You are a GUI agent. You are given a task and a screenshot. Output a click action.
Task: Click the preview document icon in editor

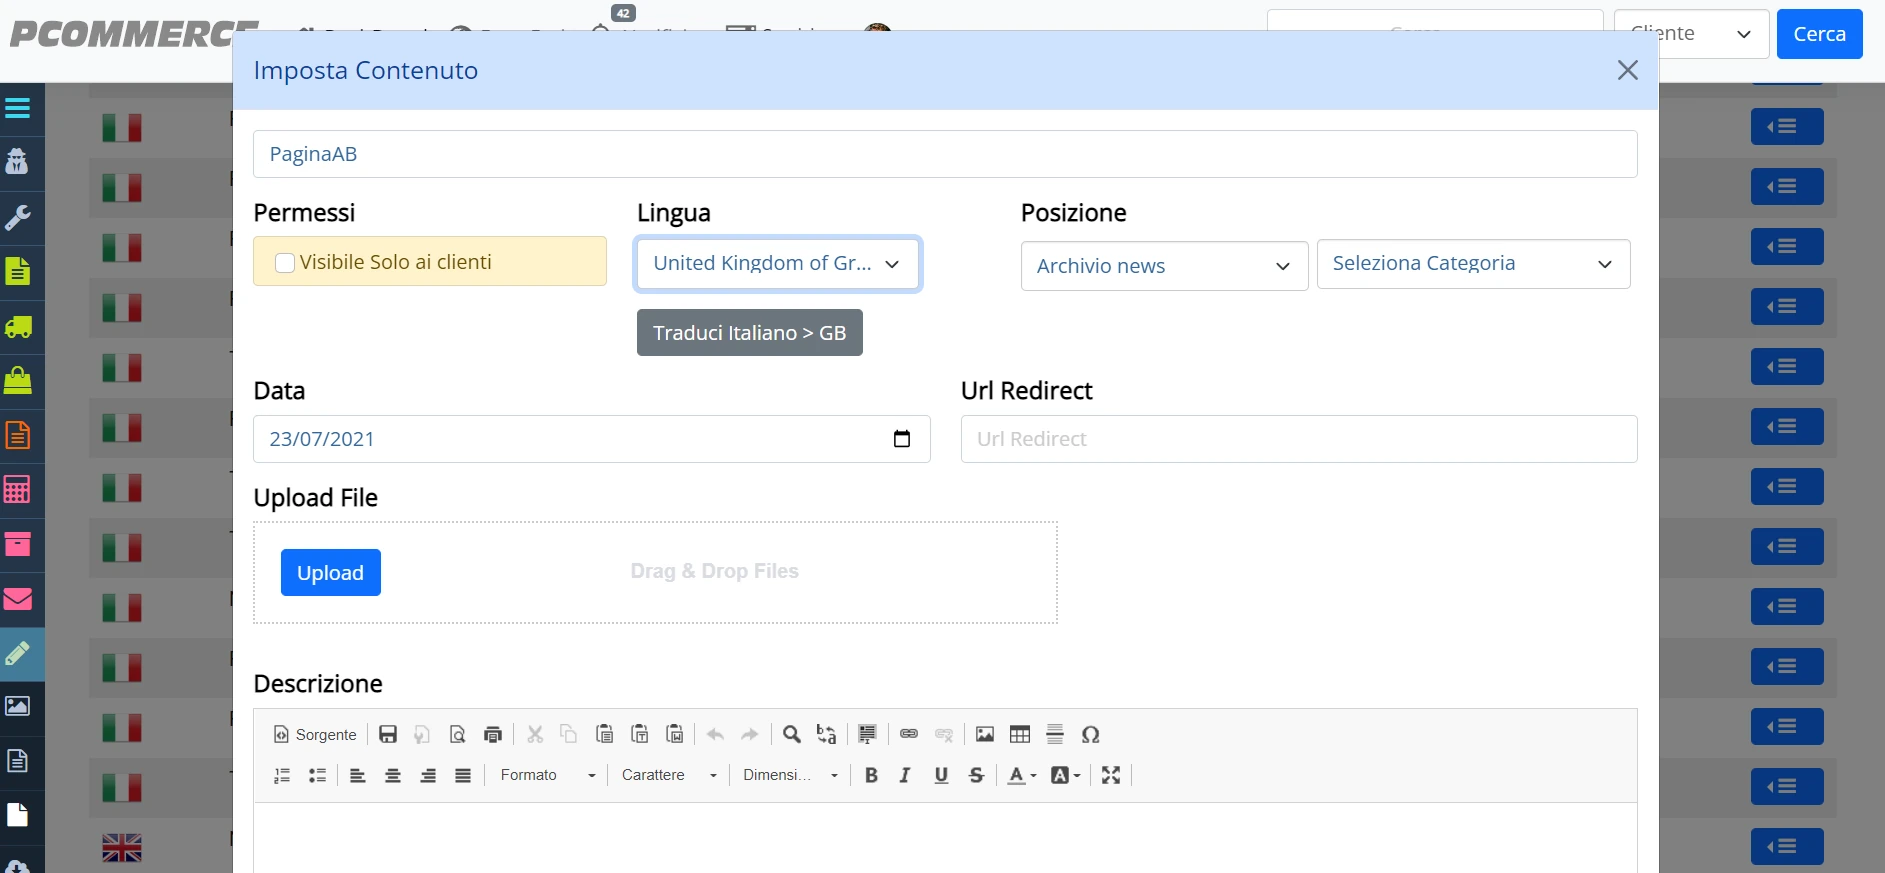click(457, 734)
